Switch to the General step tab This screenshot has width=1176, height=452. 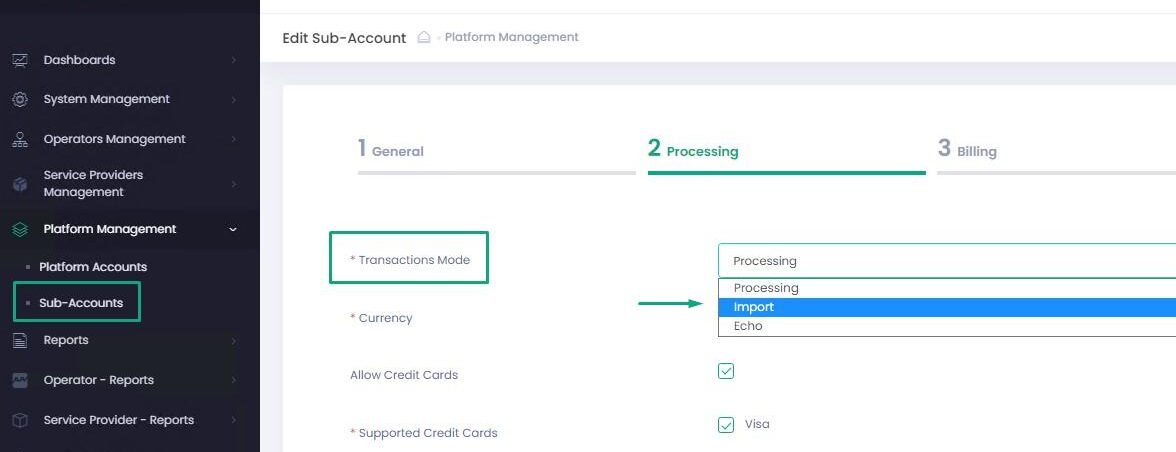pos(391,151)
